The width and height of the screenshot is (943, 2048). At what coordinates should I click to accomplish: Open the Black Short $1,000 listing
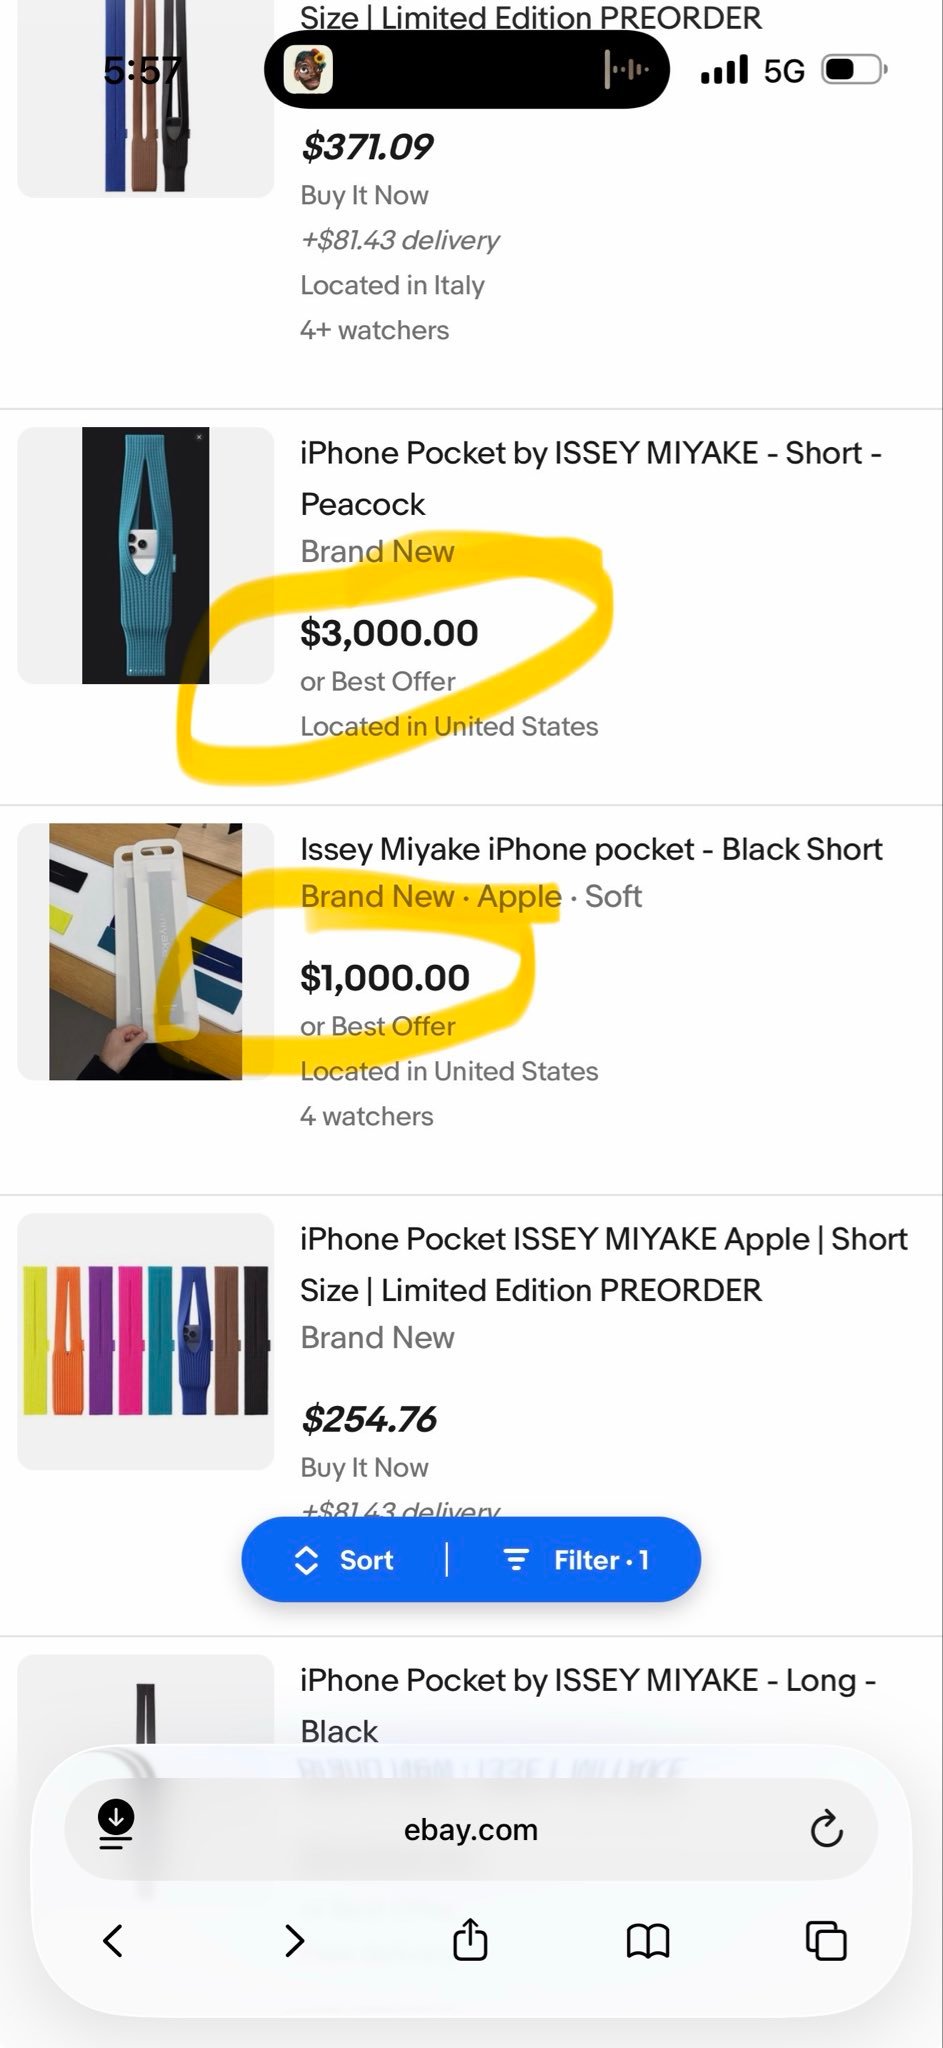point(590,848)
